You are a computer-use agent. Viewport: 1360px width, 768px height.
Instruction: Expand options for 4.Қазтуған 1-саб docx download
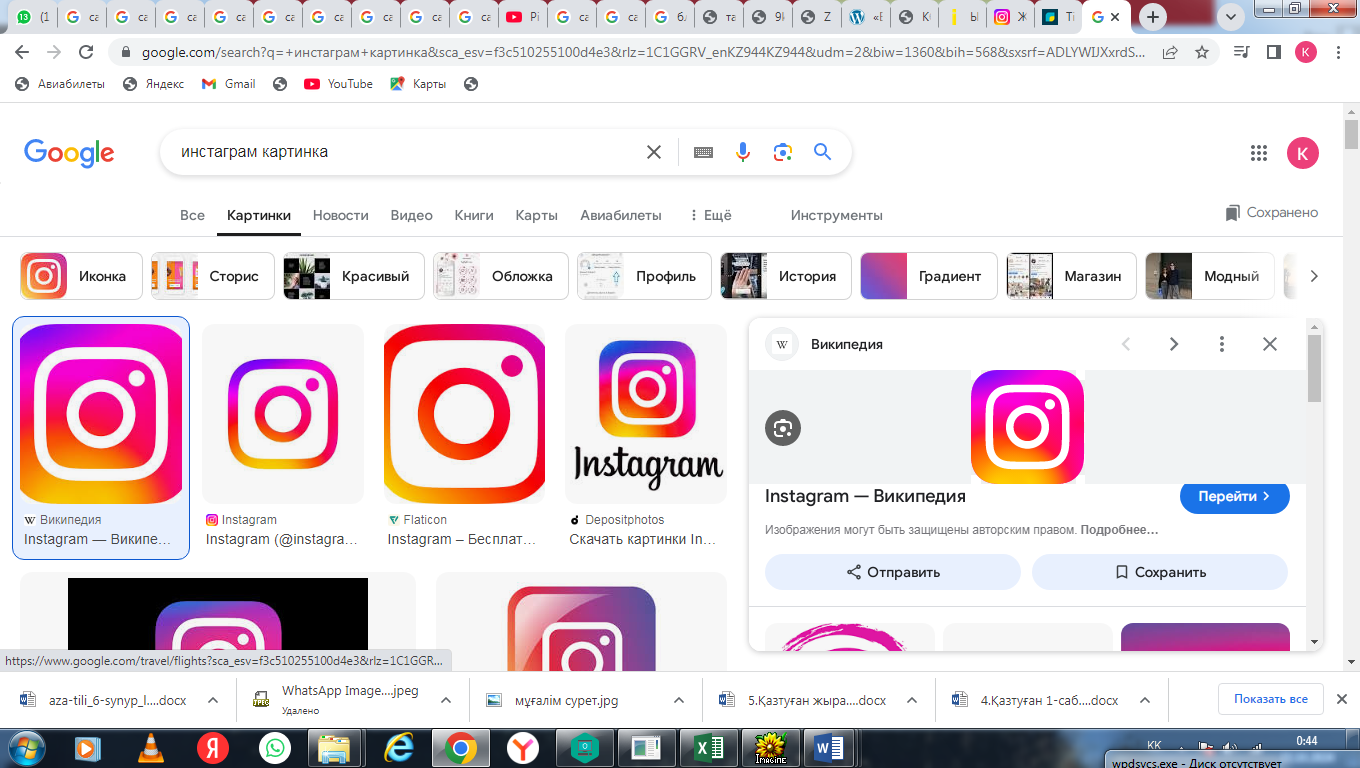[1145, 701]
